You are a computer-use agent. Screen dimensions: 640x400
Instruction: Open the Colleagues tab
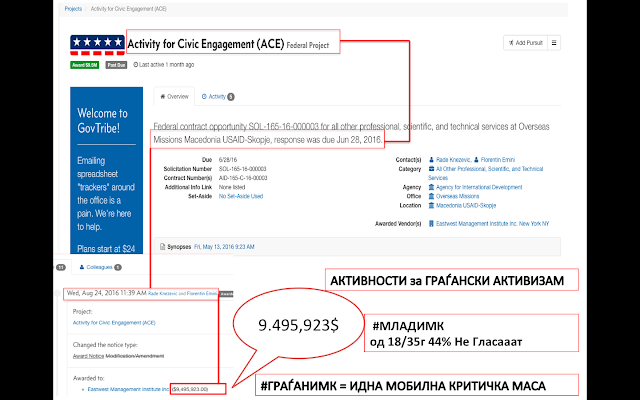(x=100, y=267)
